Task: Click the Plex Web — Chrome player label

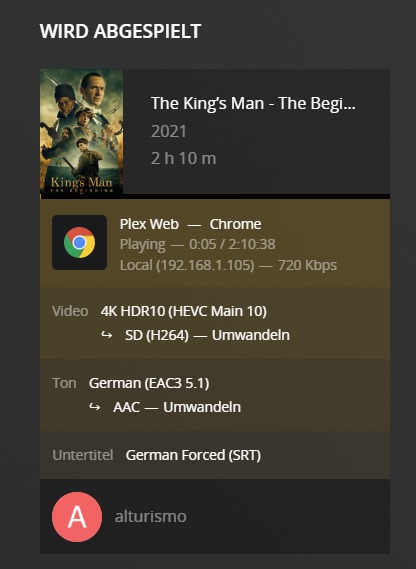Action: tap(191, 224)
